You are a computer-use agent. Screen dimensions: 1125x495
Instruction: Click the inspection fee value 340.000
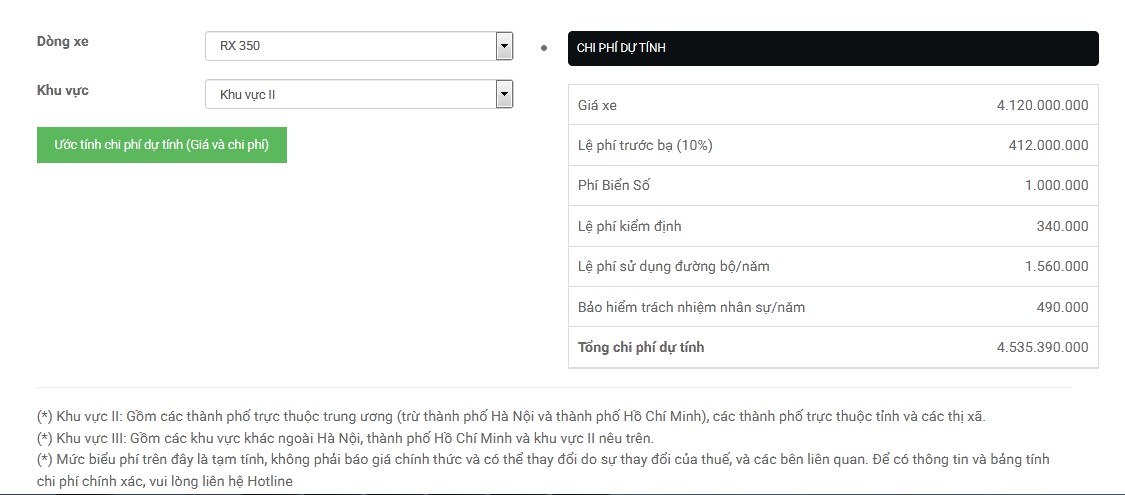[1062, 226]
